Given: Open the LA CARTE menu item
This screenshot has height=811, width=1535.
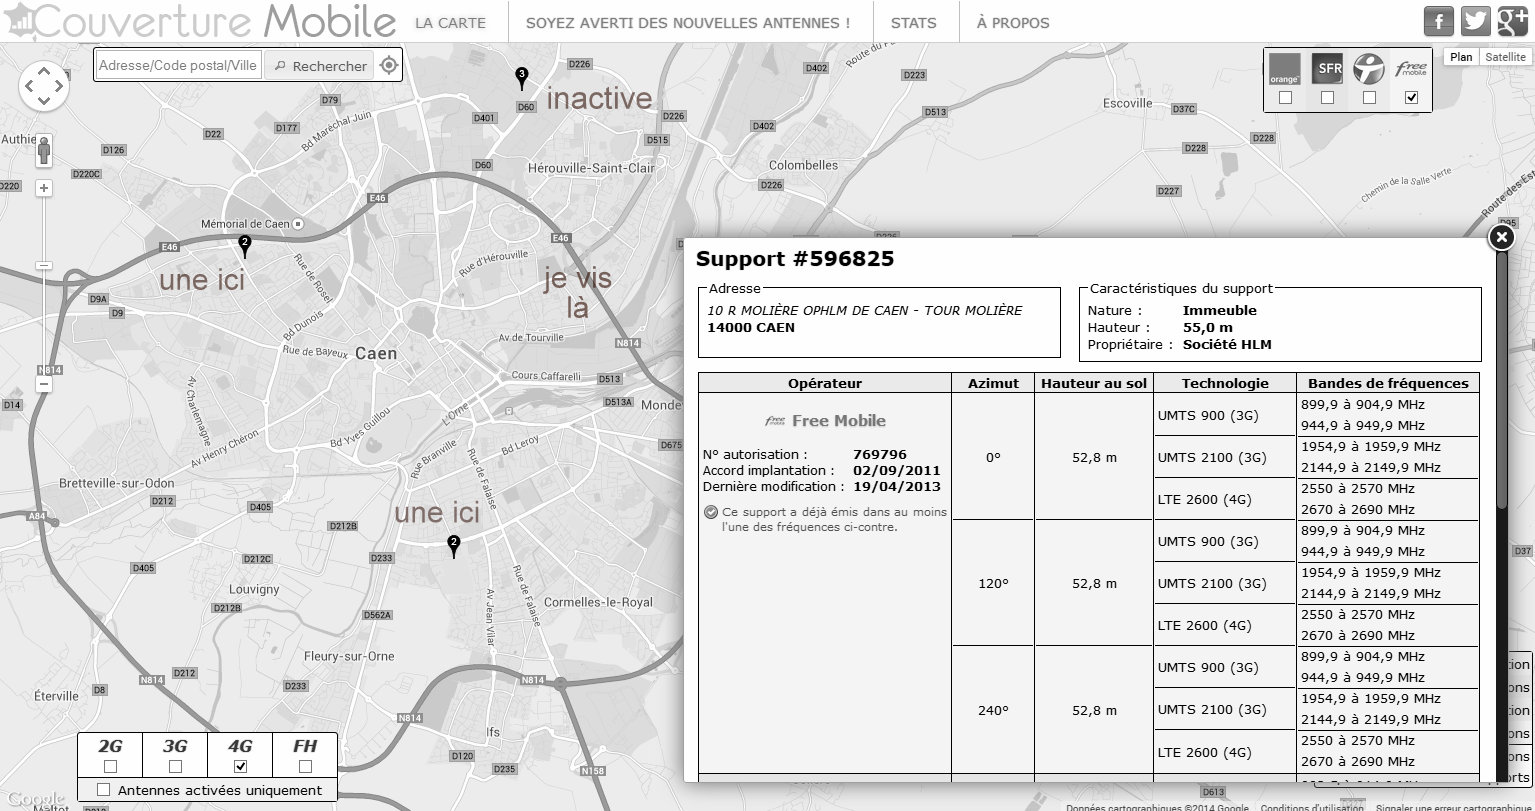Looking at the screenshot, I should pos(450,23).
